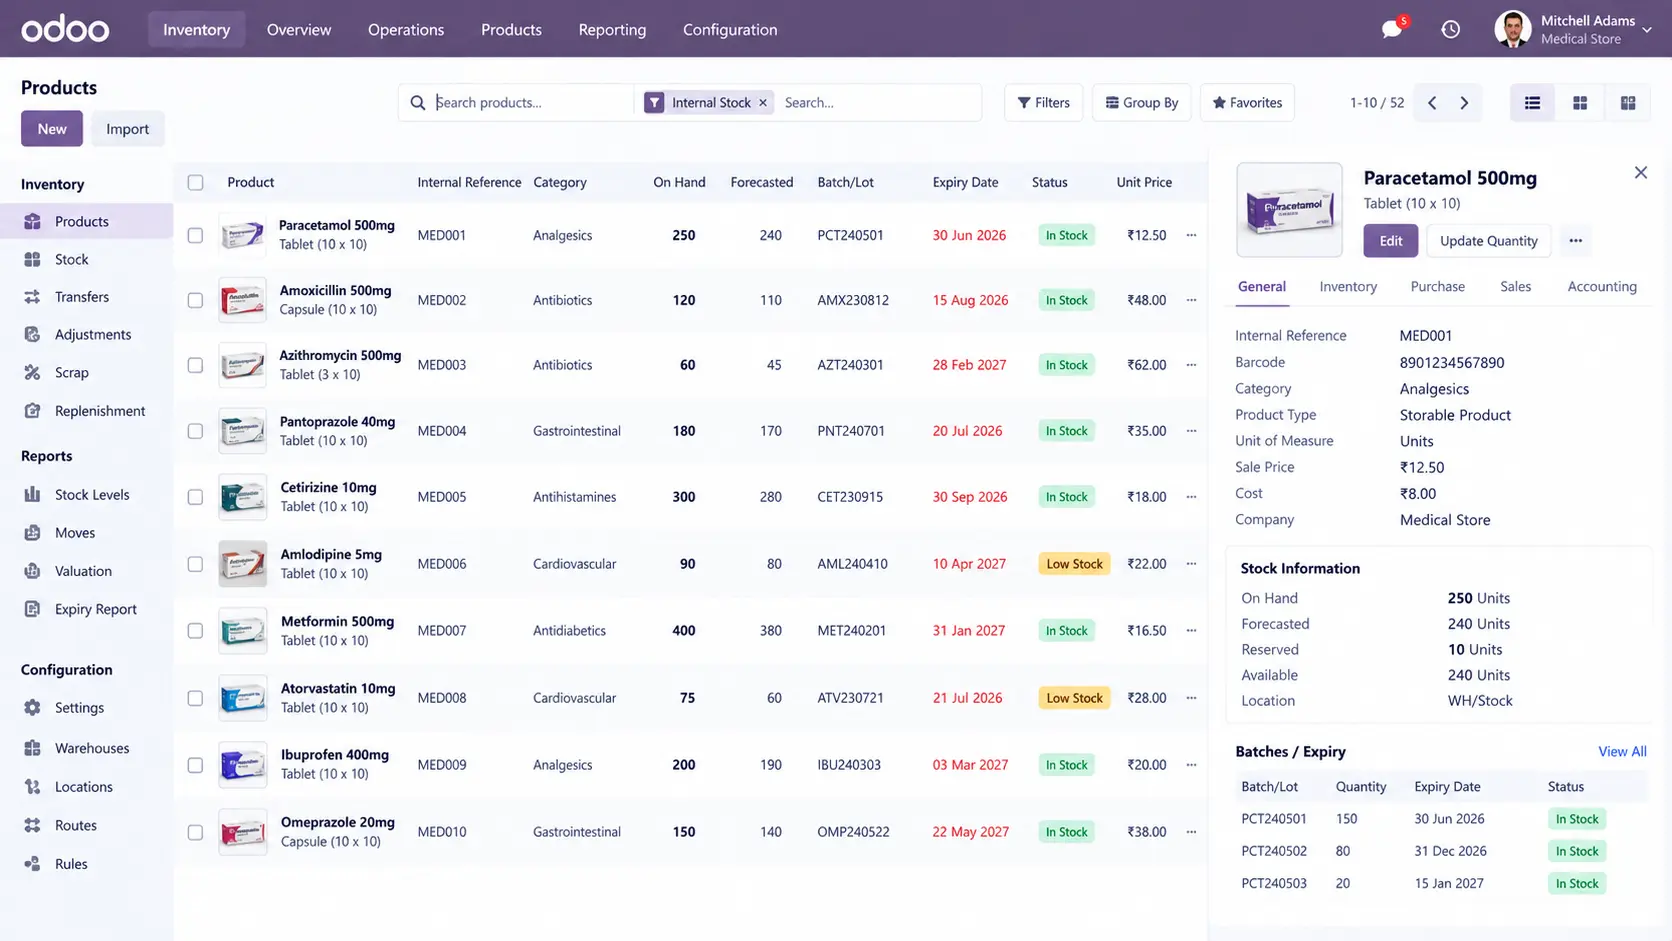Switch to the third layout view icon

[x=1628, y=102]
